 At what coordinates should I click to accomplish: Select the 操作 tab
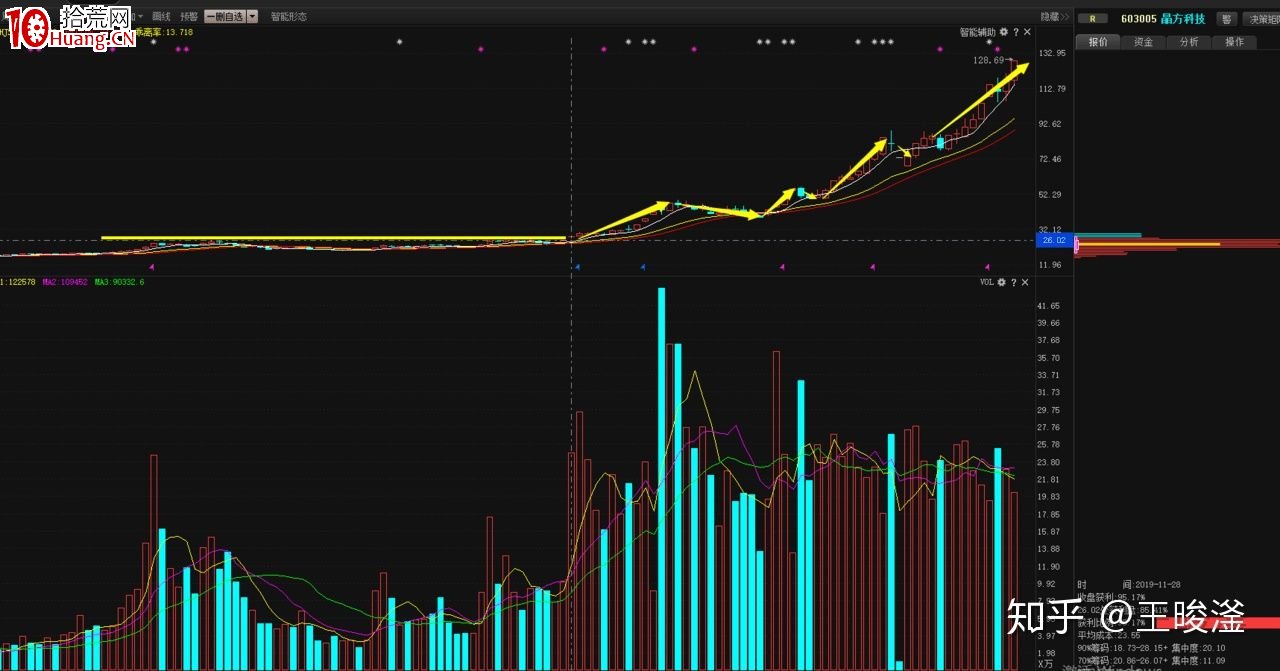(1234, 42)
